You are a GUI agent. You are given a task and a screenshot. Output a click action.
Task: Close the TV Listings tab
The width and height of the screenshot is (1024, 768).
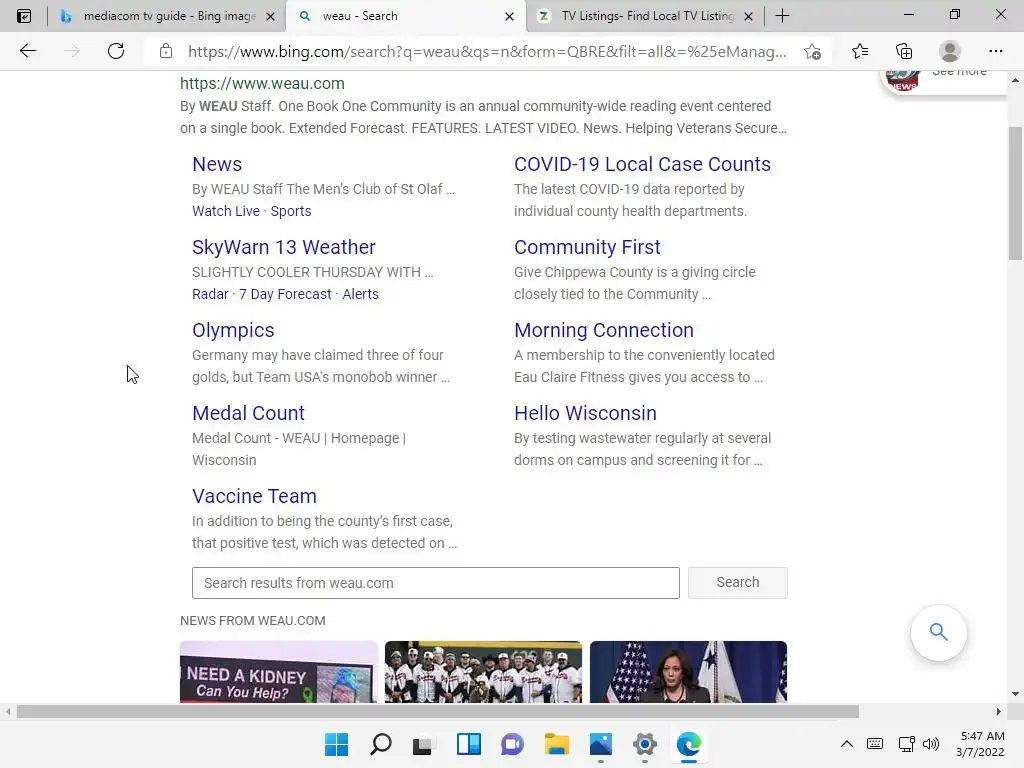[x=749, y=16]
